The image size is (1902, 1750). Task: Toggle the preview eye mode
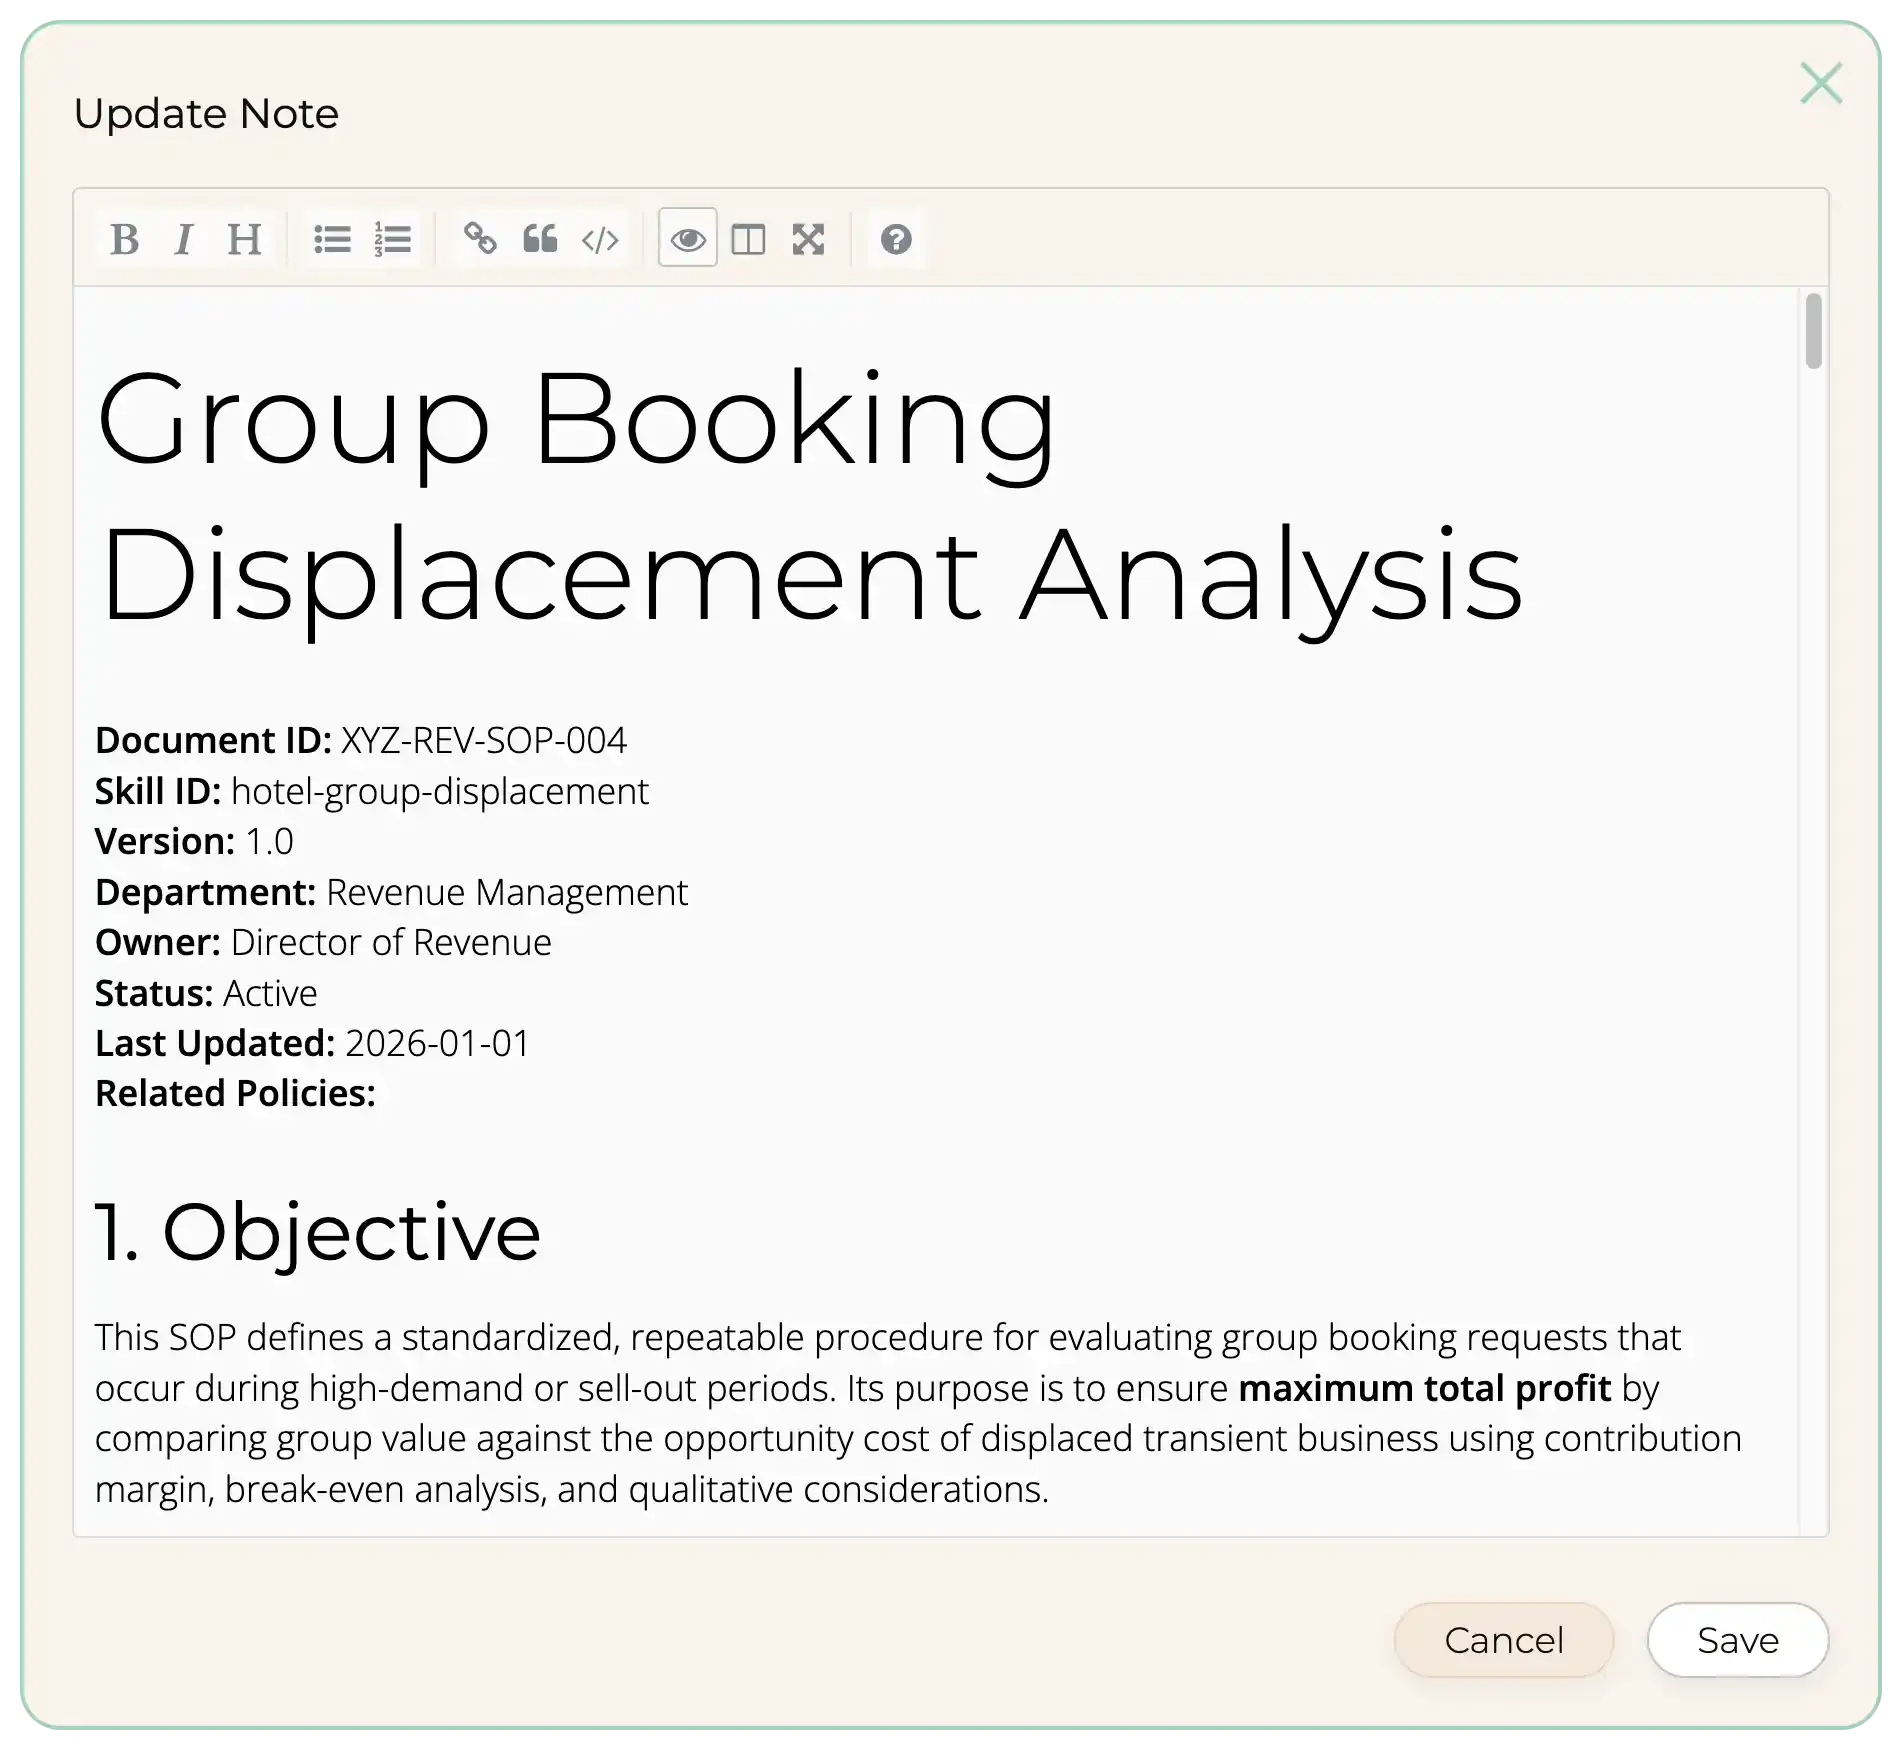pyautogui.click(x=688, y=239)
